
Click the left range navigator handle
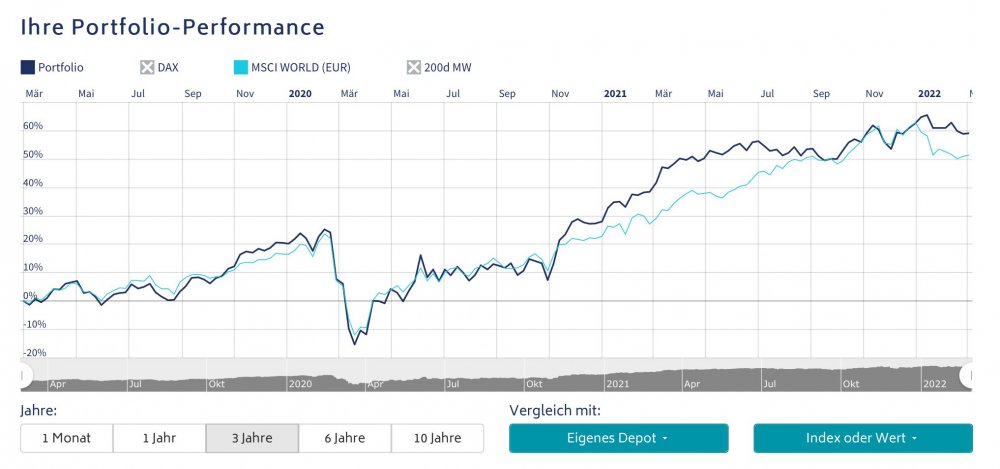(x=24, y=375)
